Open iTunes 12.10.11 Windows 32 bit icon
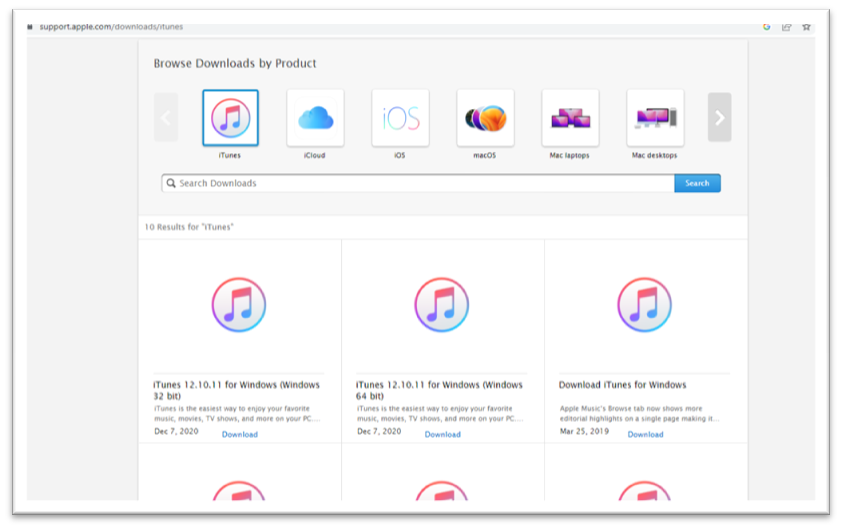This screenshot has width=842, height=530. (x=239, y=304)
